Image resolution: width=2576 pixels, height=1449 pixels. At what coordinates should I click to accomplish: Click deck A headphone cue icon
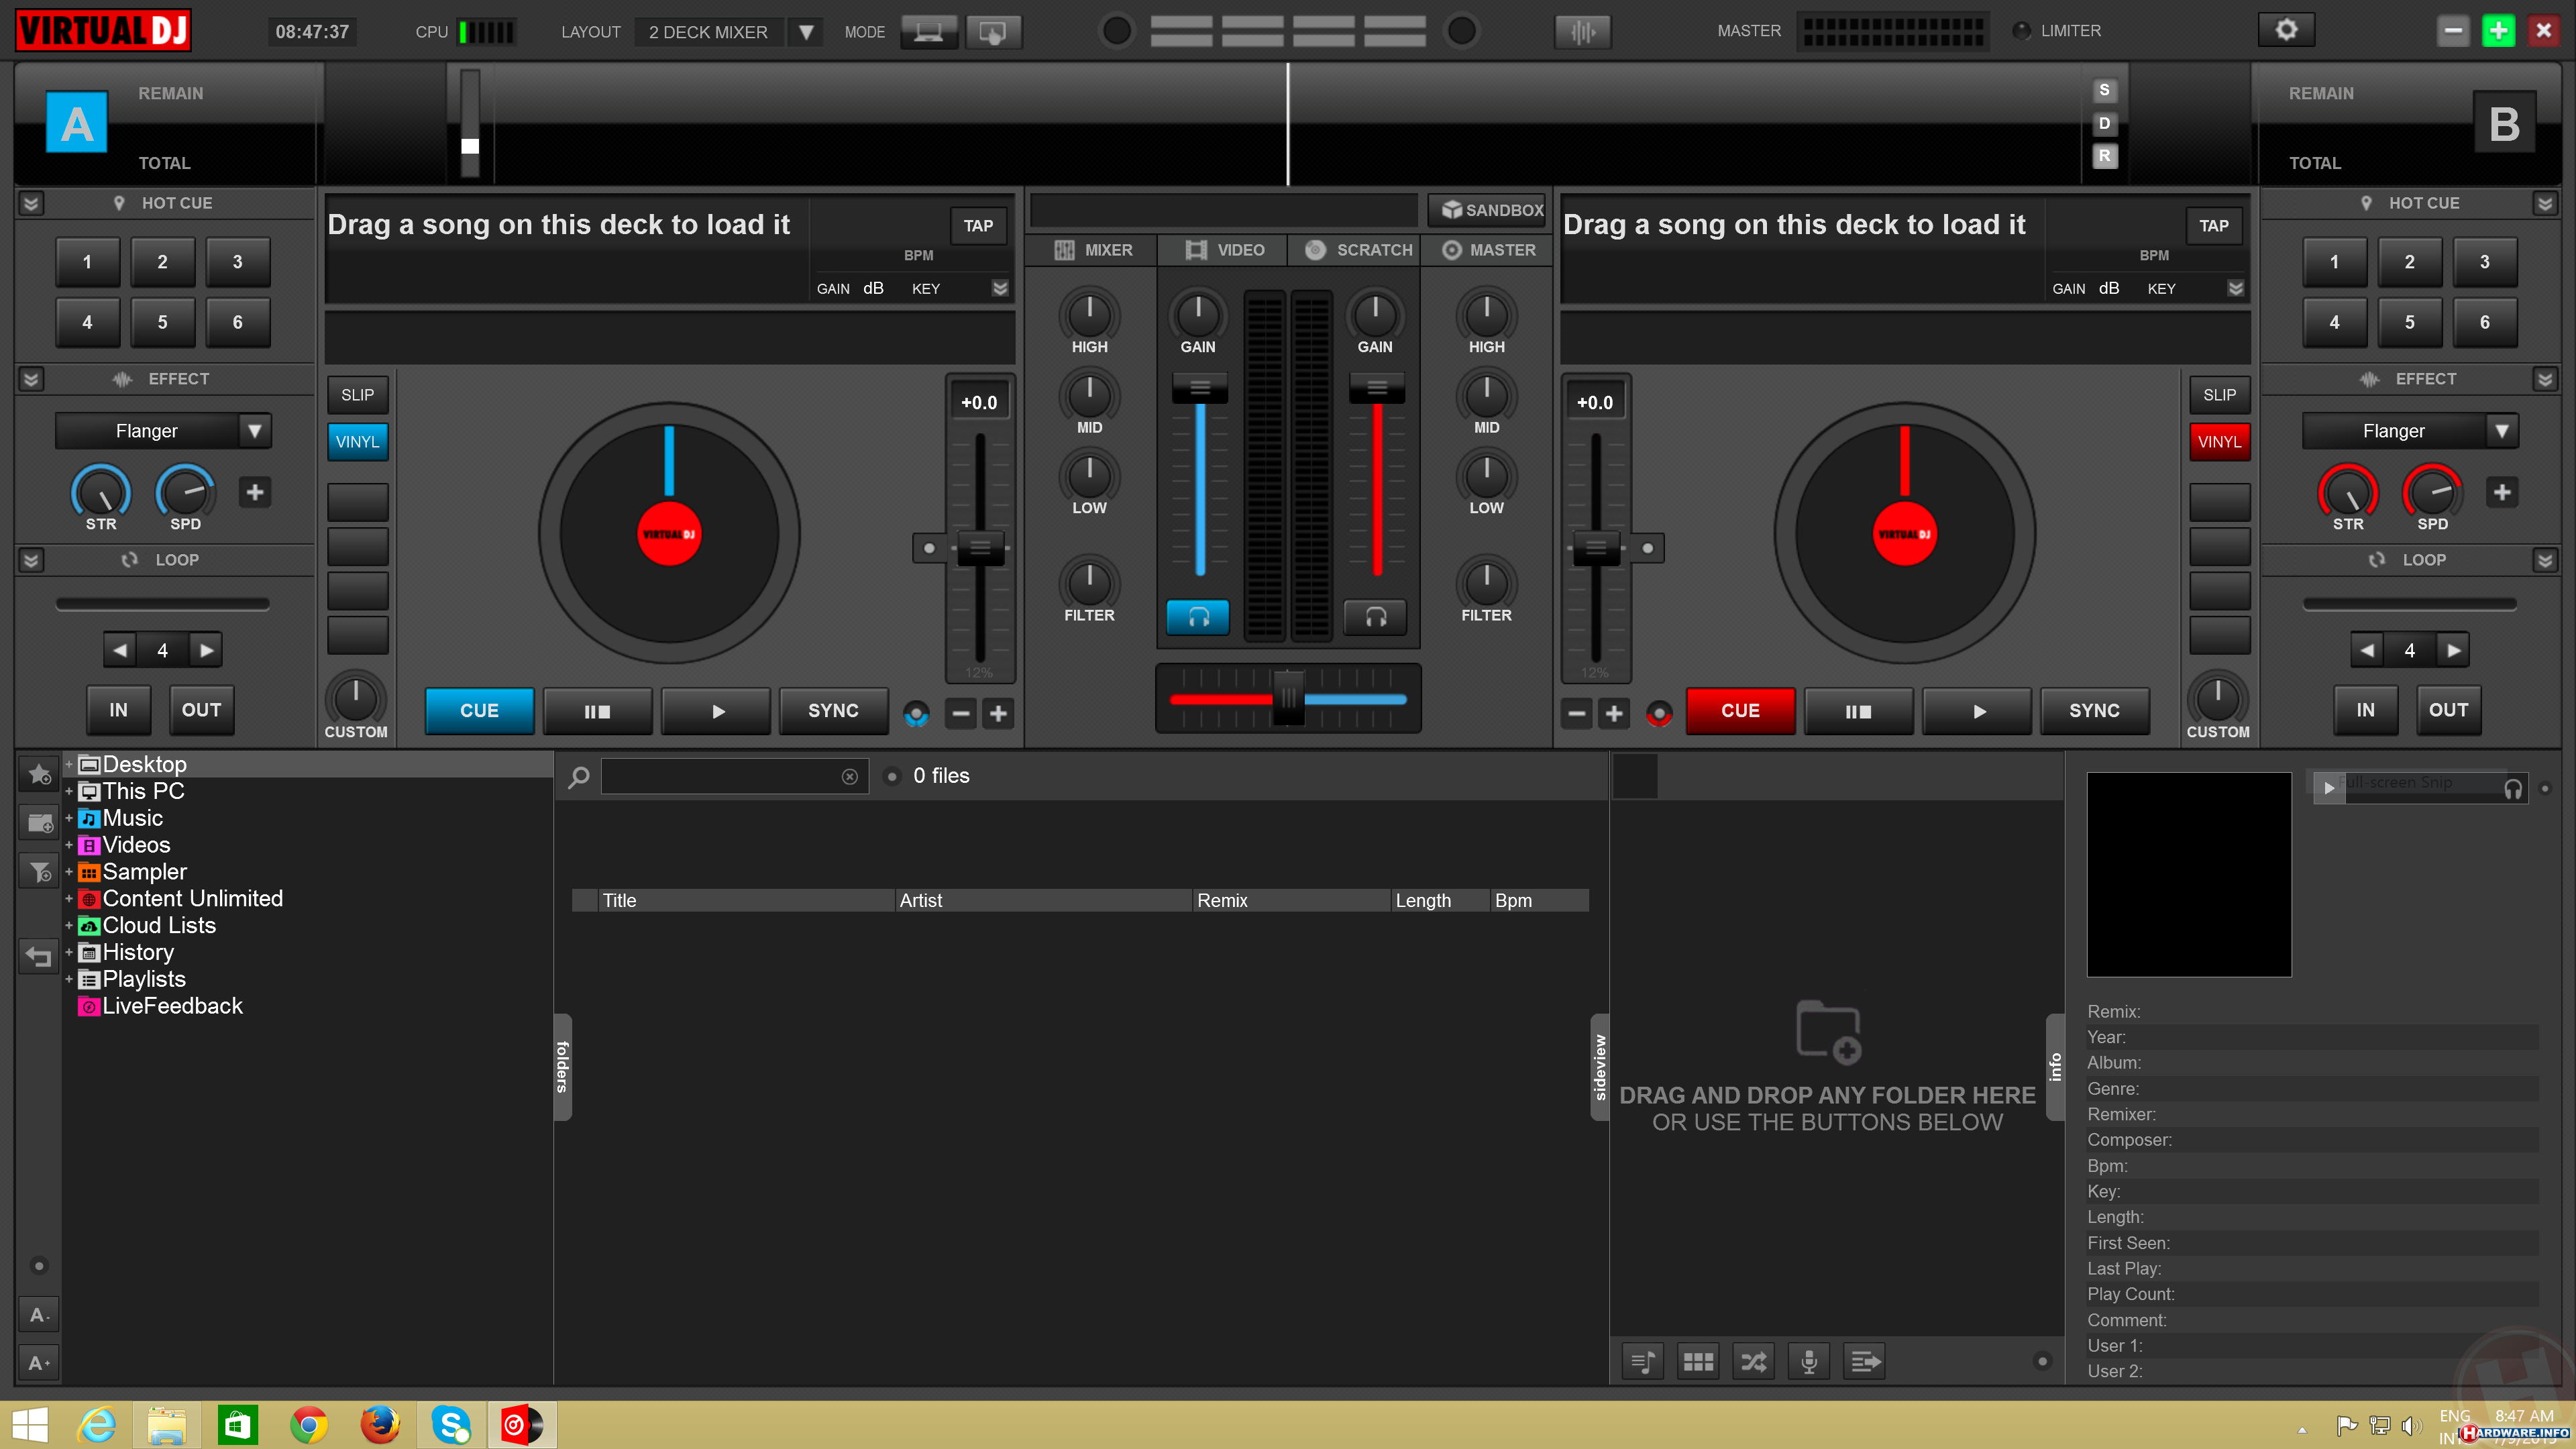tap(1197, 617)
